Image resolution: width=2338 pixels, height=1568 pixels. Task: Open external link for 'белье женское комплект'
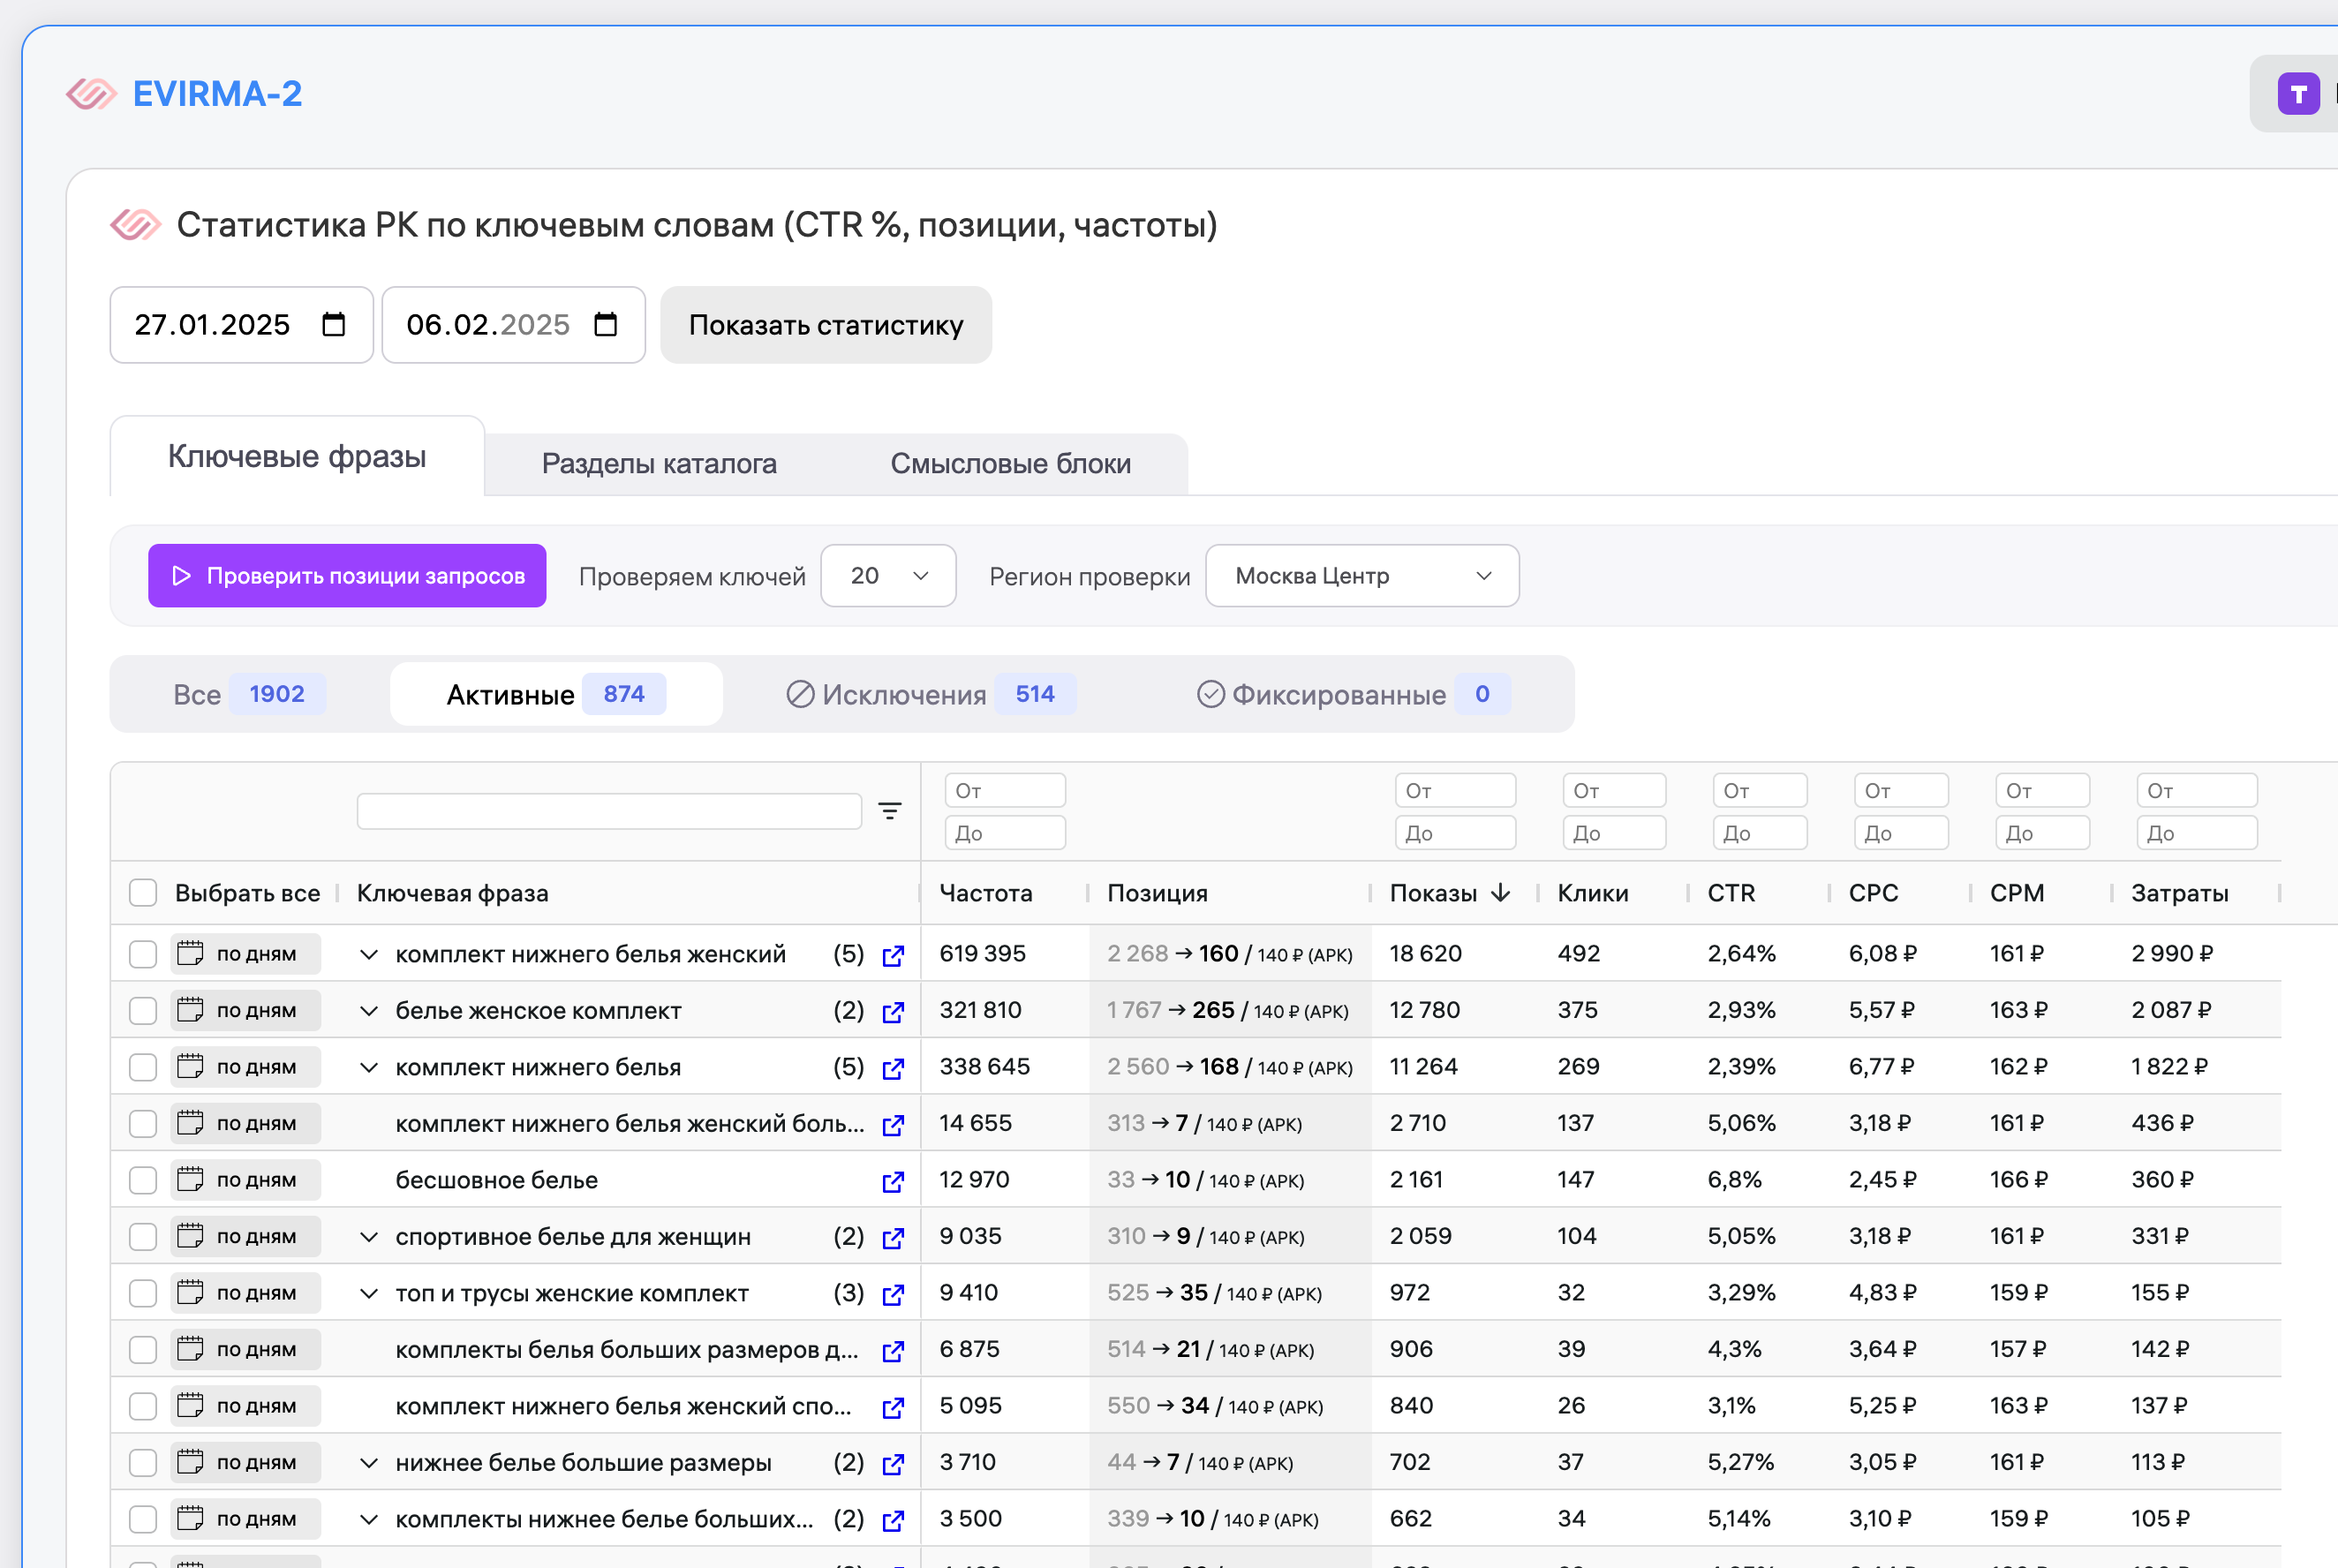pos(893,1011)
